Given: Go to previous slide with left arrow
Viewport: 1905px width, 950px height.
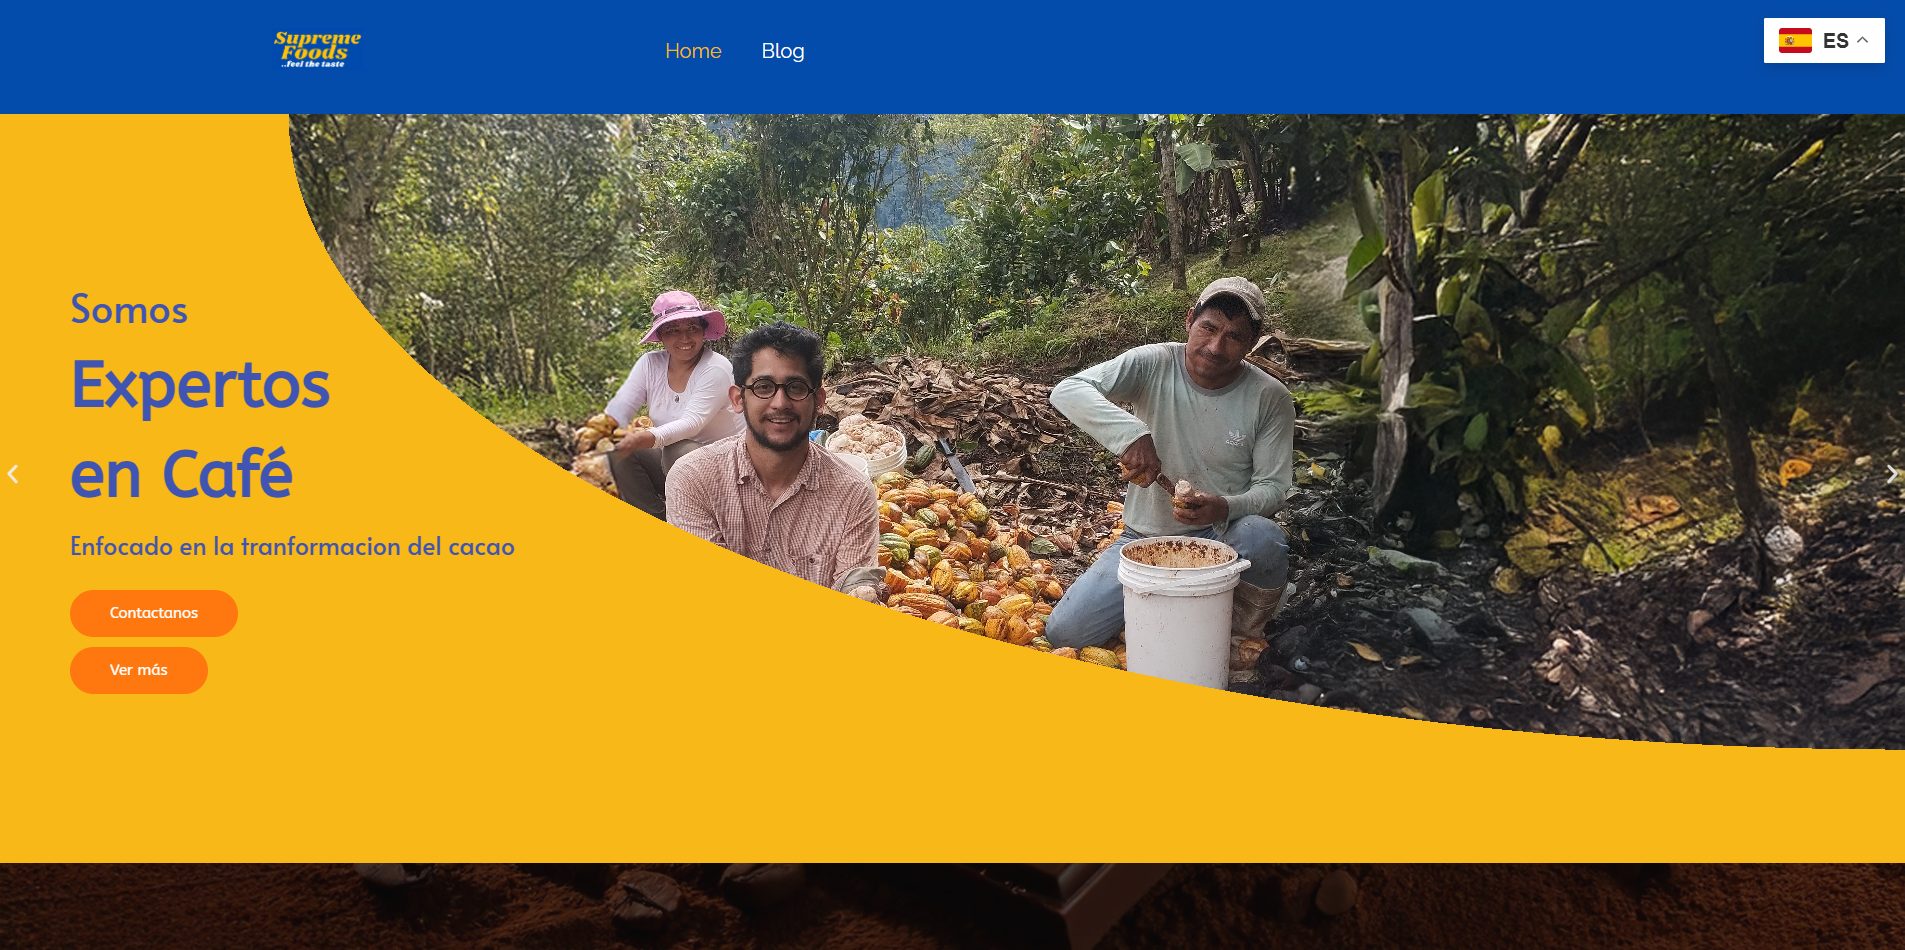Looking at the screenshot, I should click(x=13, y=474).
